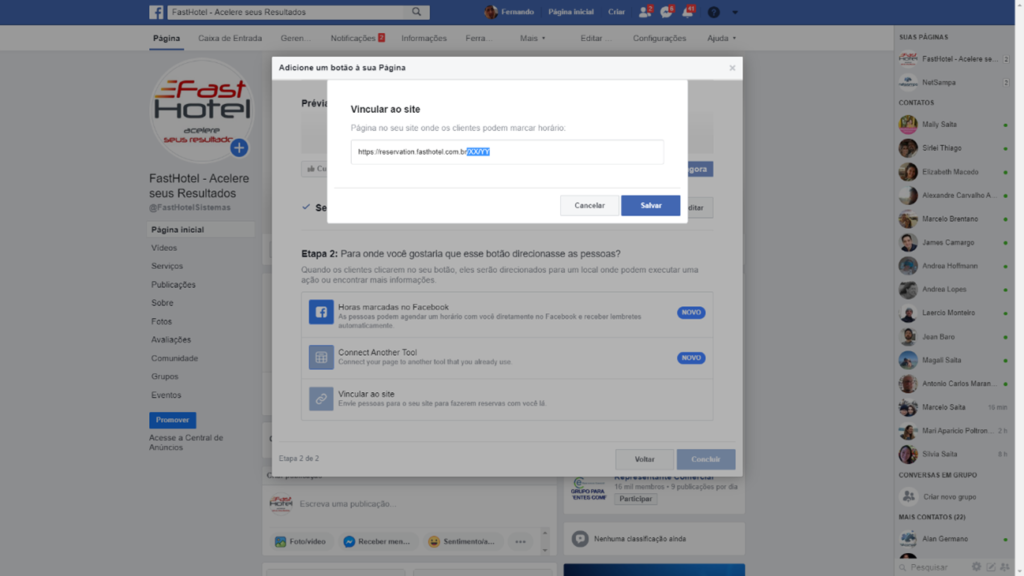Image resolution: width=1024 pixels, height=576 pixels.
Task: Select the Vincular ao site link icon
Action: (321, 398)
